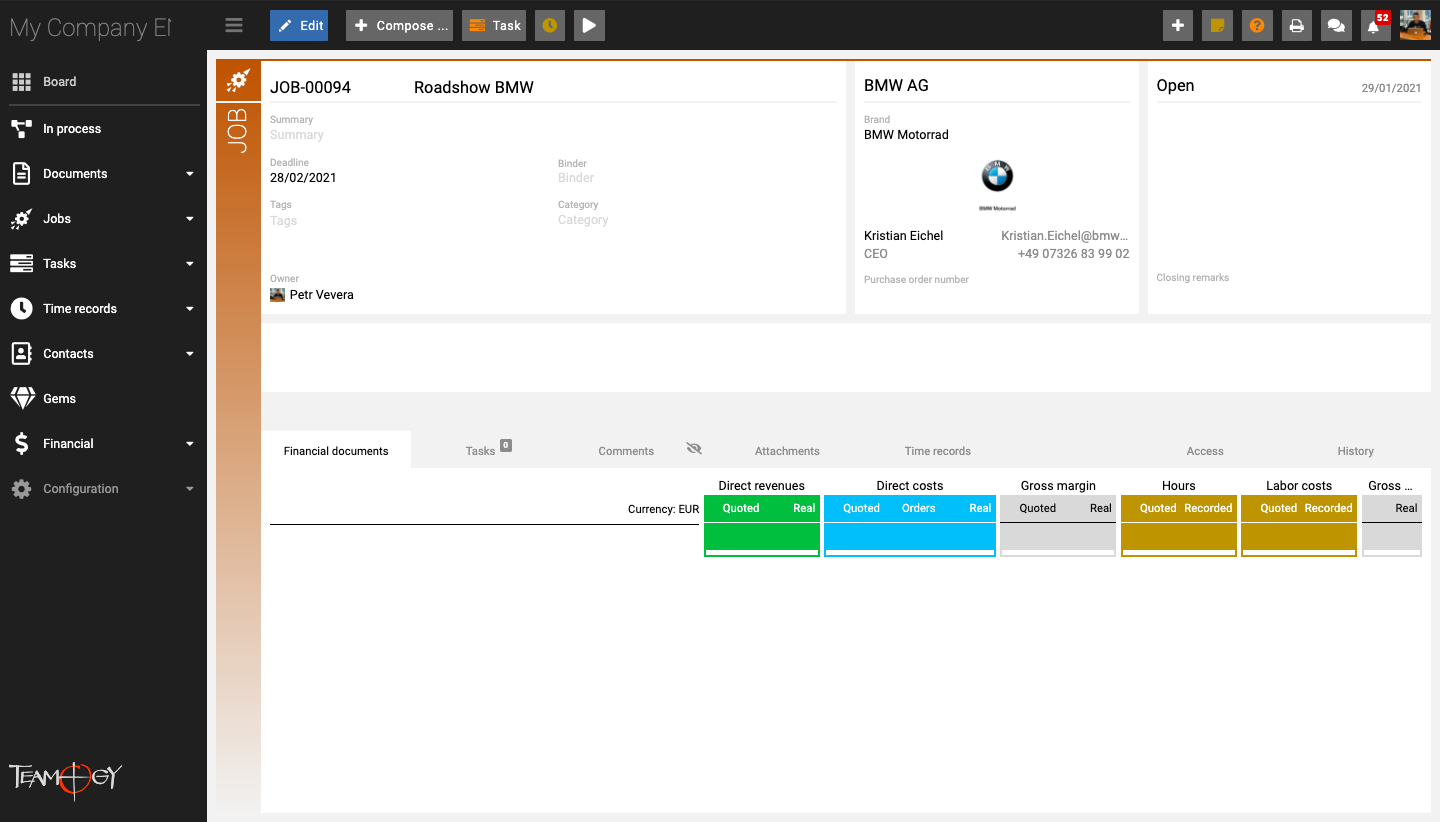Click owner Petr Vevera
Screen dimensions: 1440x822
pyautogui.click(x=312, y=295)
